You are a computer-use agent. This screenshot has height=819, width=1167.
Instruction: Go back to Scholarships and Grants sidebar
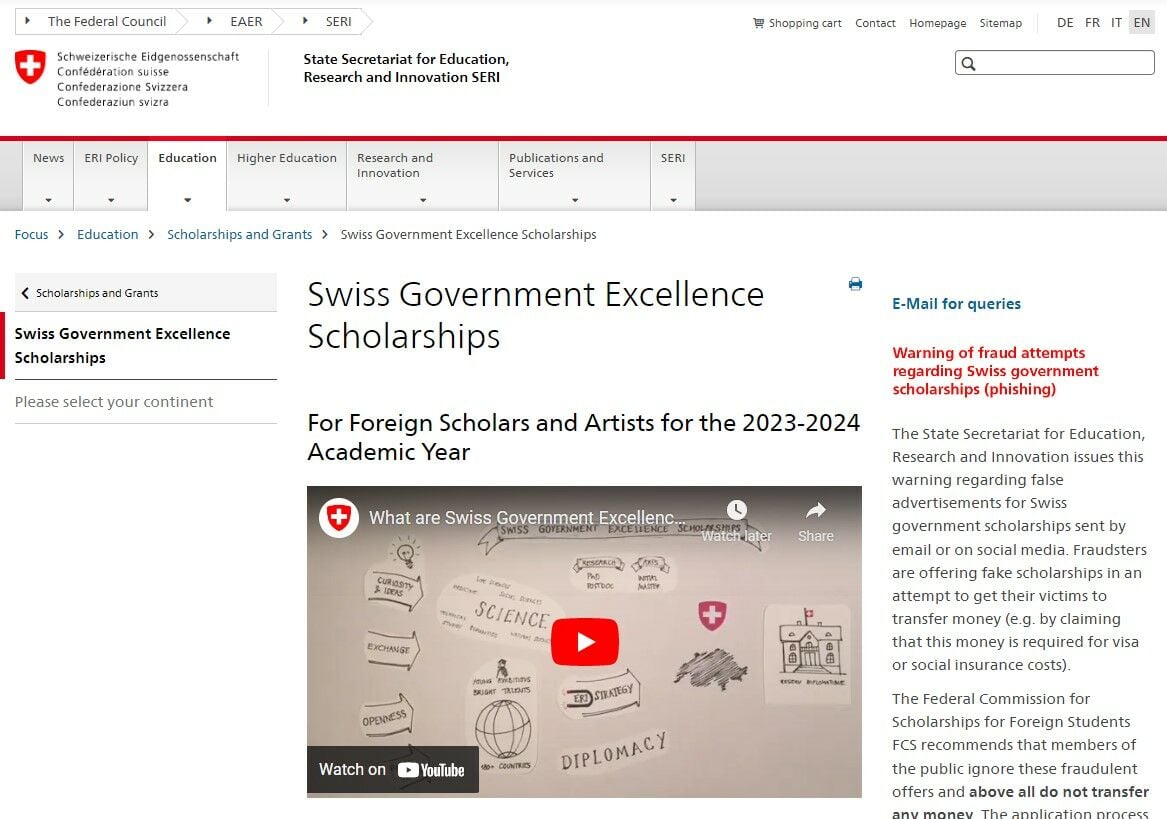pos(146,293)
